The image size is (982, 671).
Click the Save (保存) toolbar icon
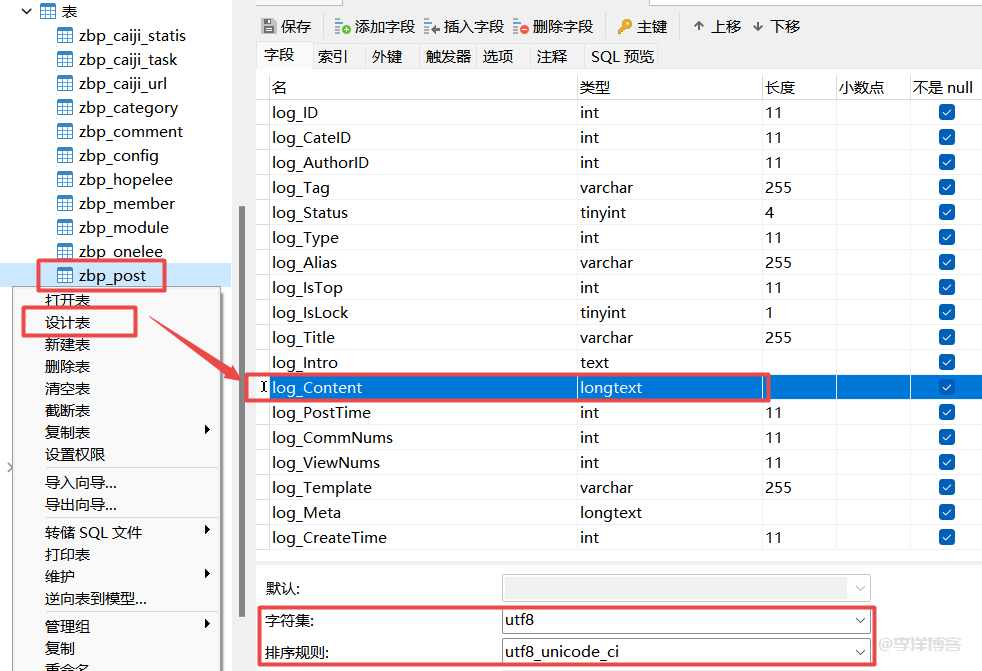[269, 27]
